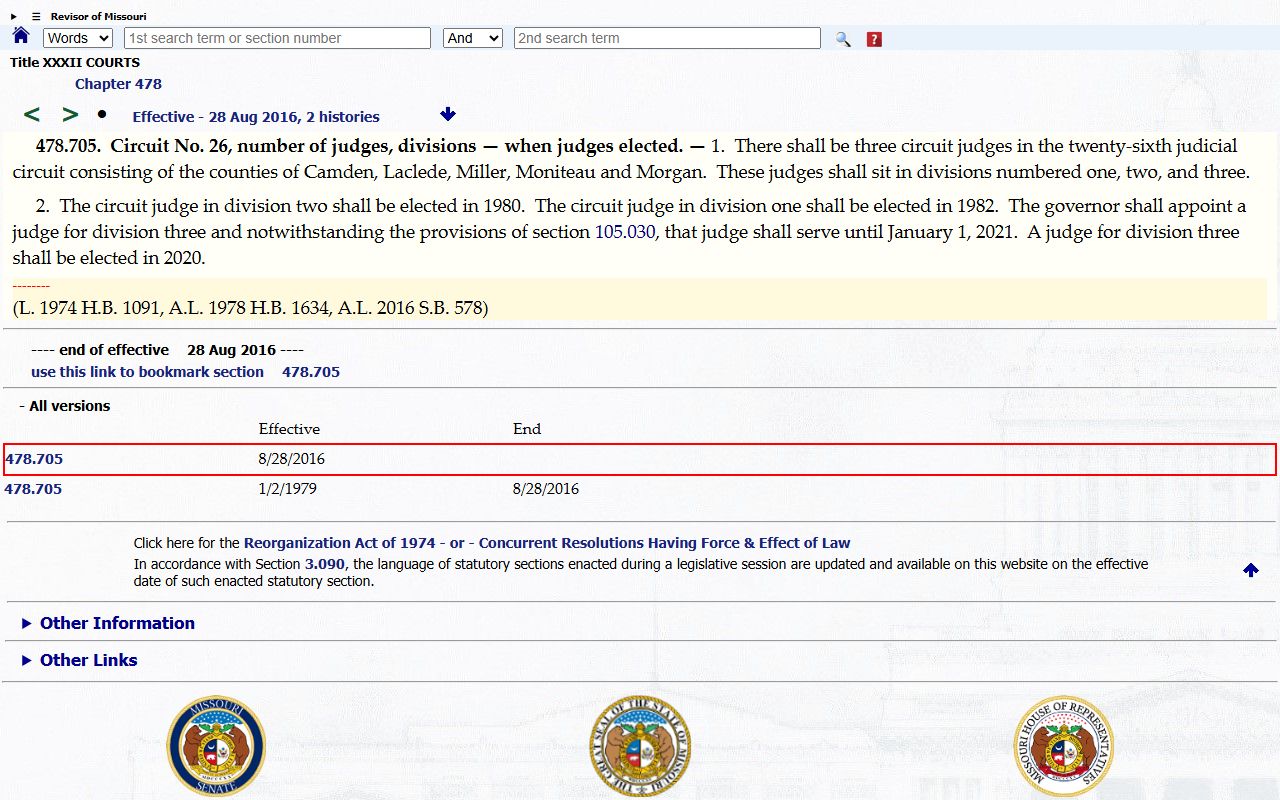Click the 8/28/2016 end date cell
Image resolution: width=1280 pixels, height=800 pixels.
coord(546,489)
